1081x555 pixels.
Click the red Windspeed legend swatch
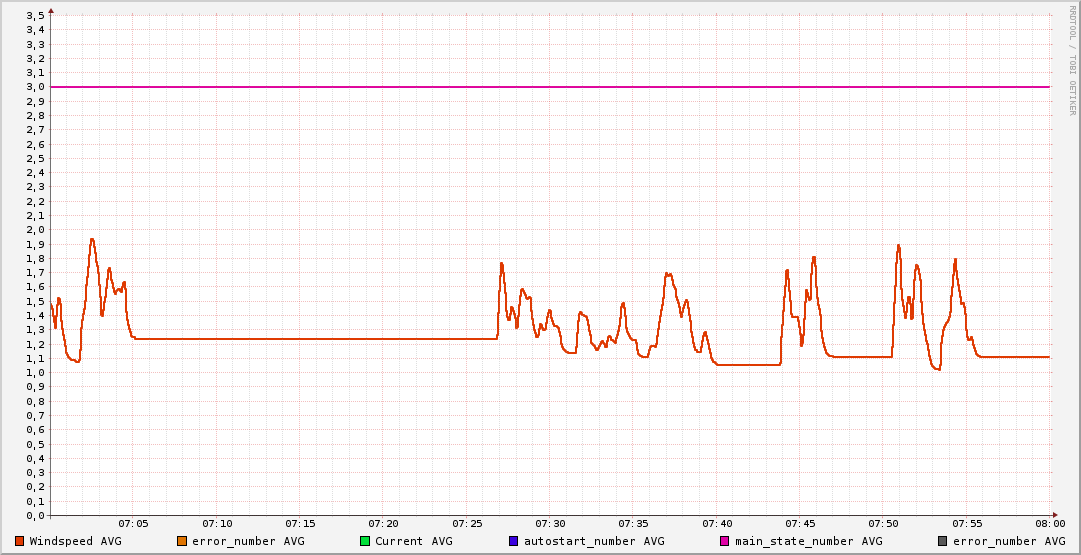click(19, 541)
